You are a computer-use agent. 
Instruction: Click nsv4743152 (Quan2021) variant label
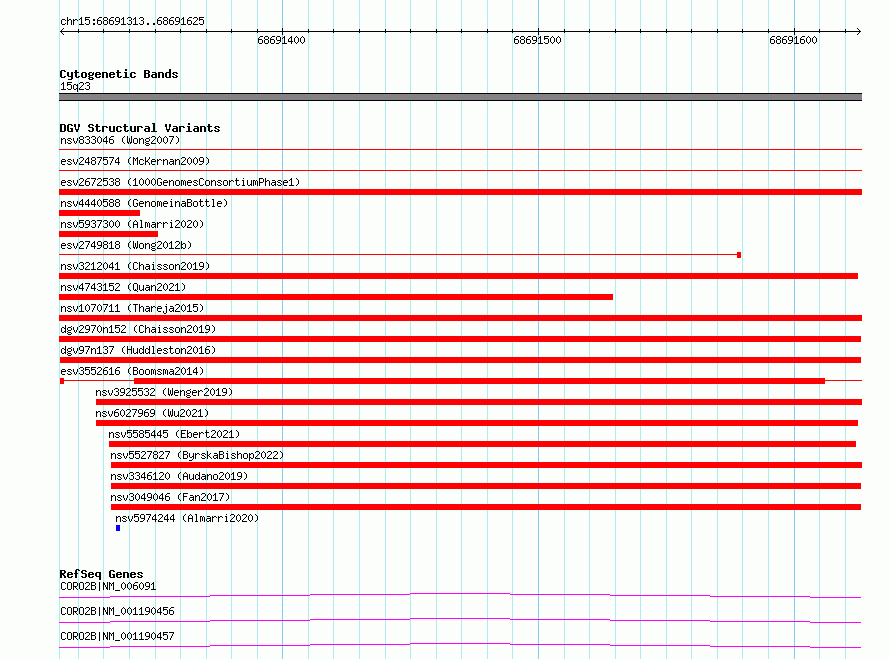pyautogui.click(x=123, y=287)
